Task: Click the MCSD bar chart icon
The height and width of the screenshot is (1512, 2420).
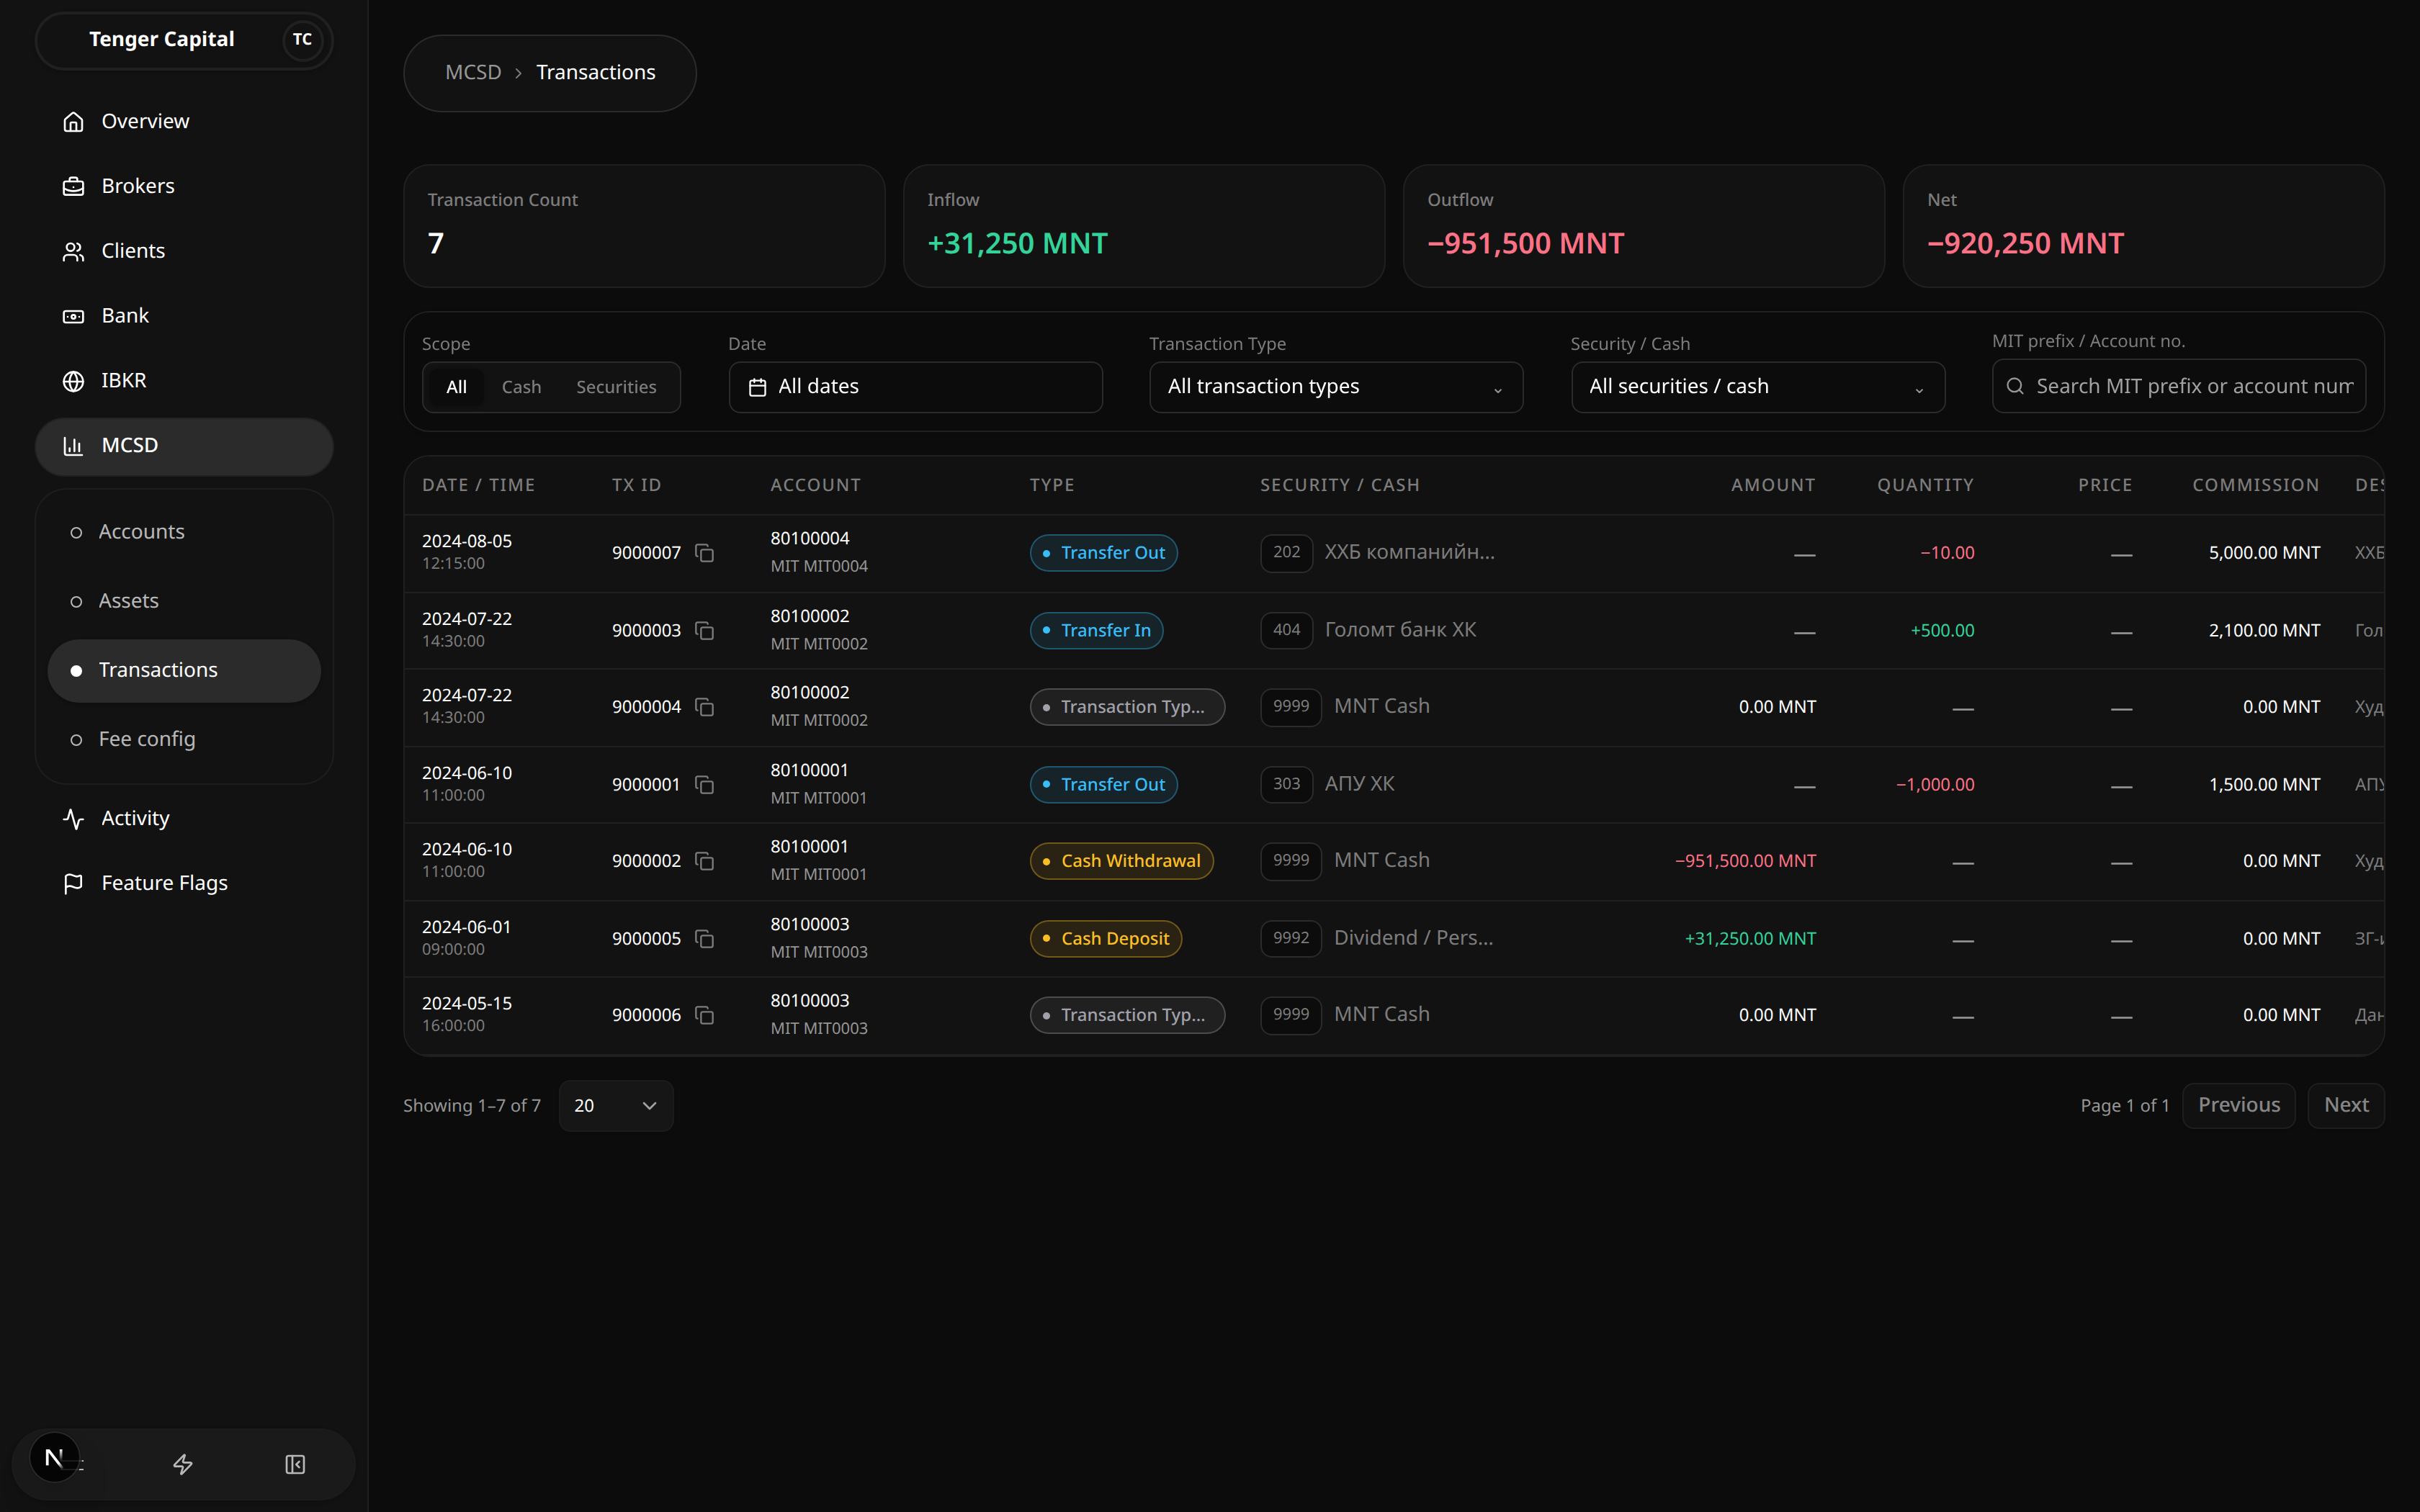Action: coord(73,446)
